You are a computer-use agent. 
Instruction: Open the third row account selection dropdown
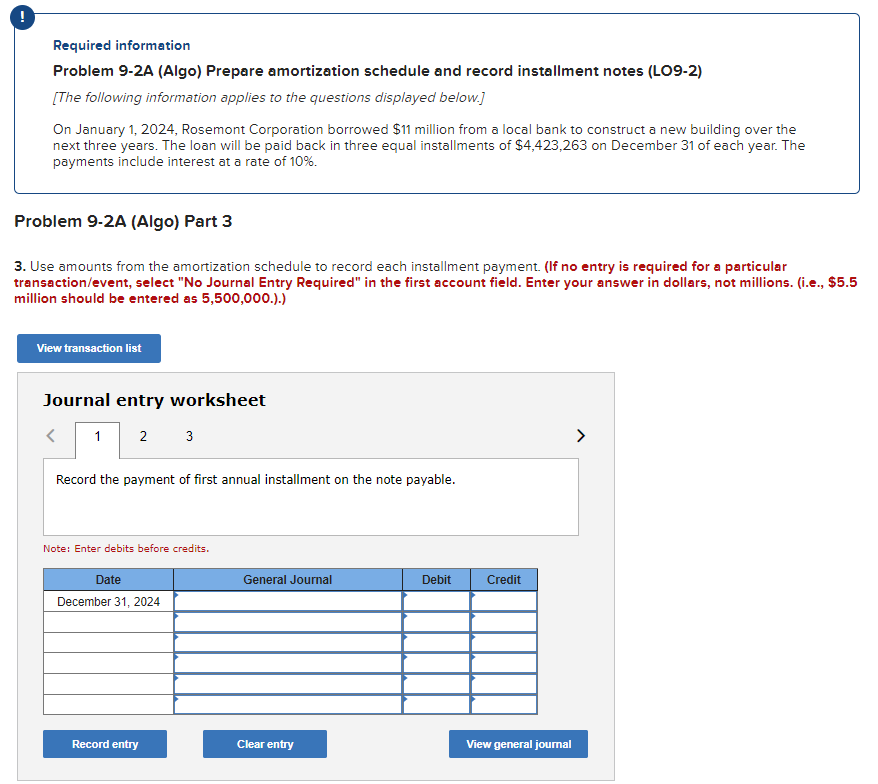(x=287, y=641)
